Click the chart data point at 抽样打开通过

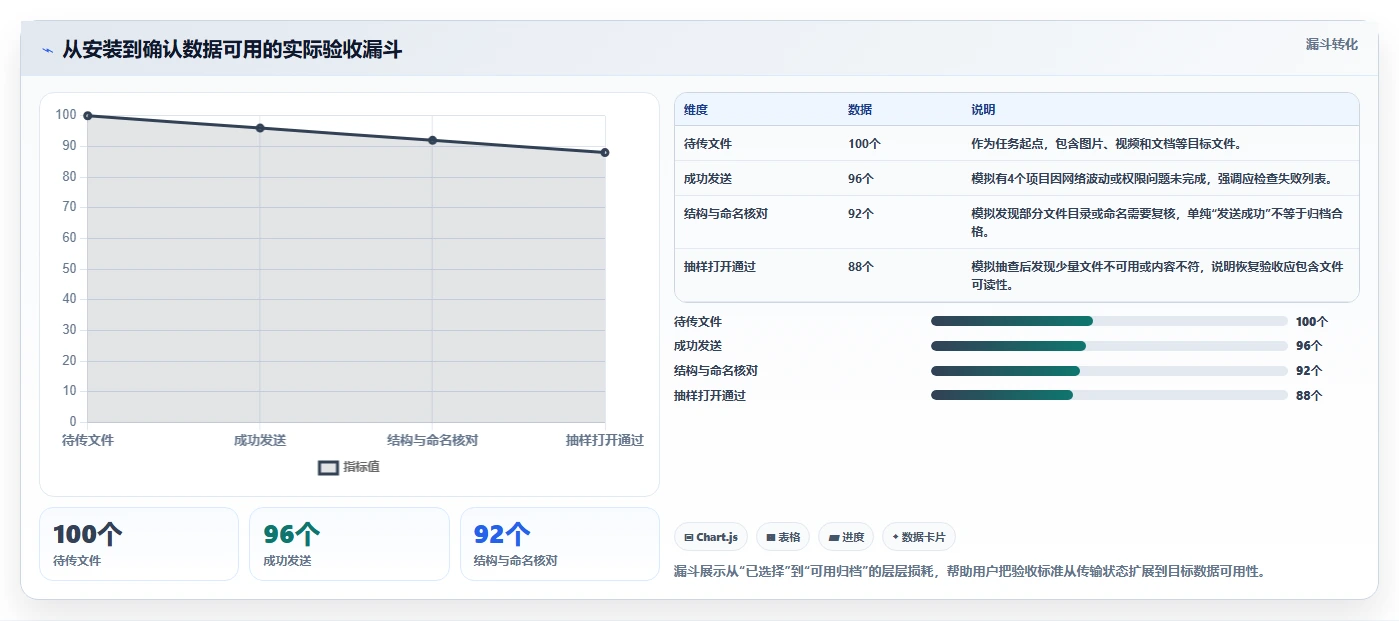[x=605, y=152]
